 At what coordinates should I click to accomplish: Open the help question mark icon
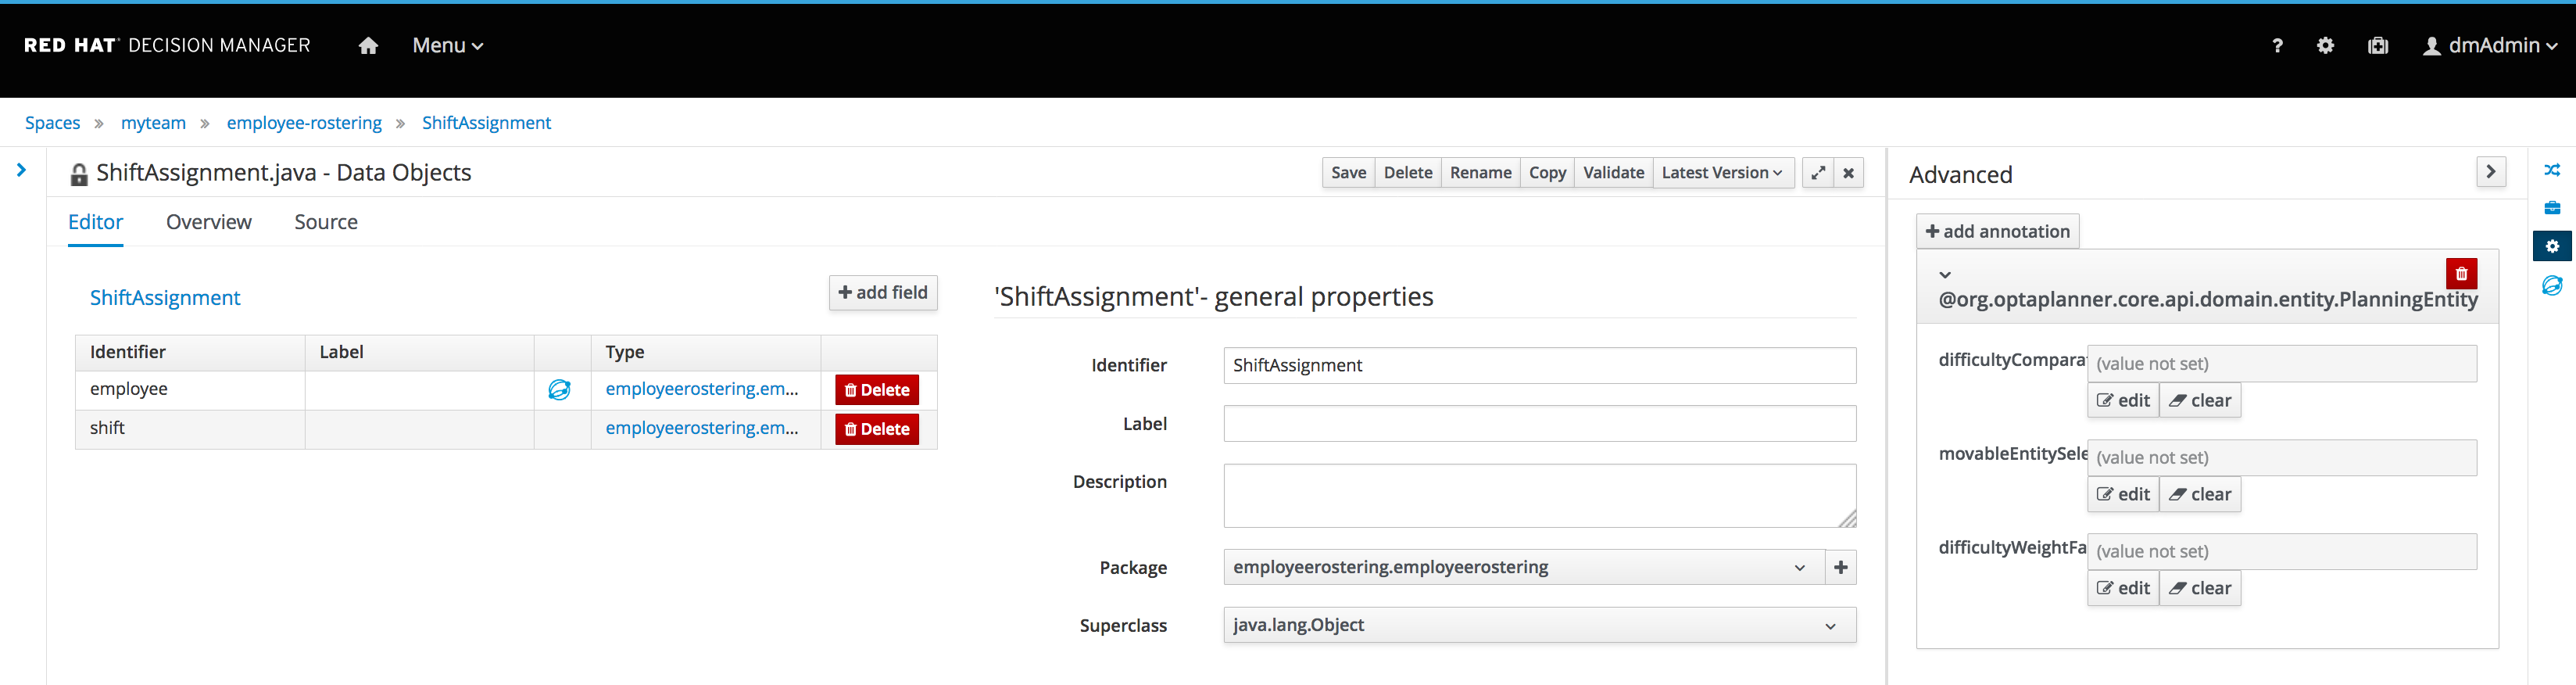tap(2277, 46)
